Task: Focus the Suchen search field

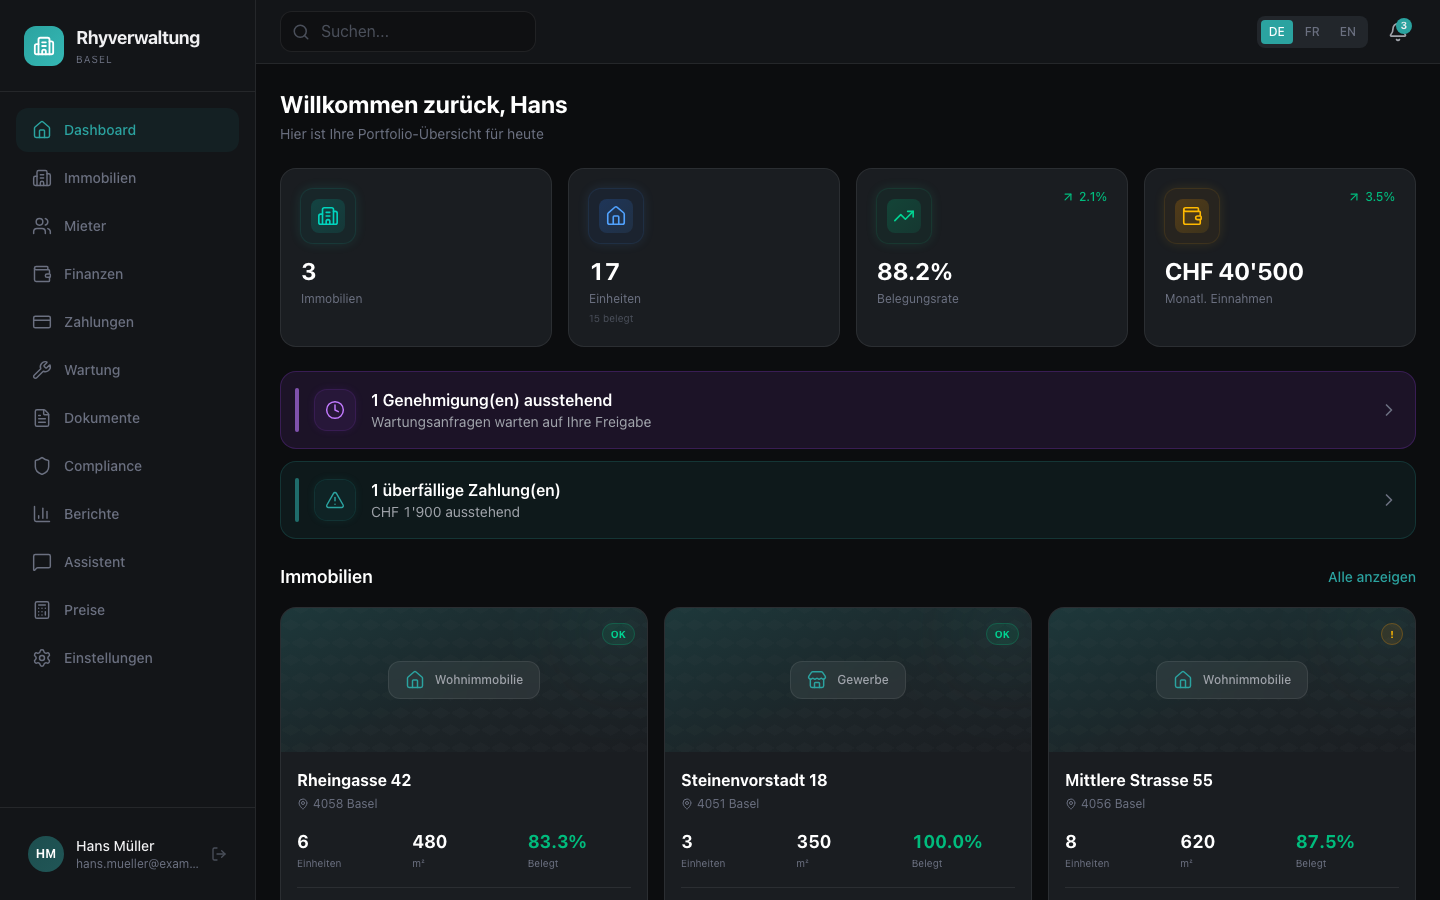Action: [x=408, y=32]
